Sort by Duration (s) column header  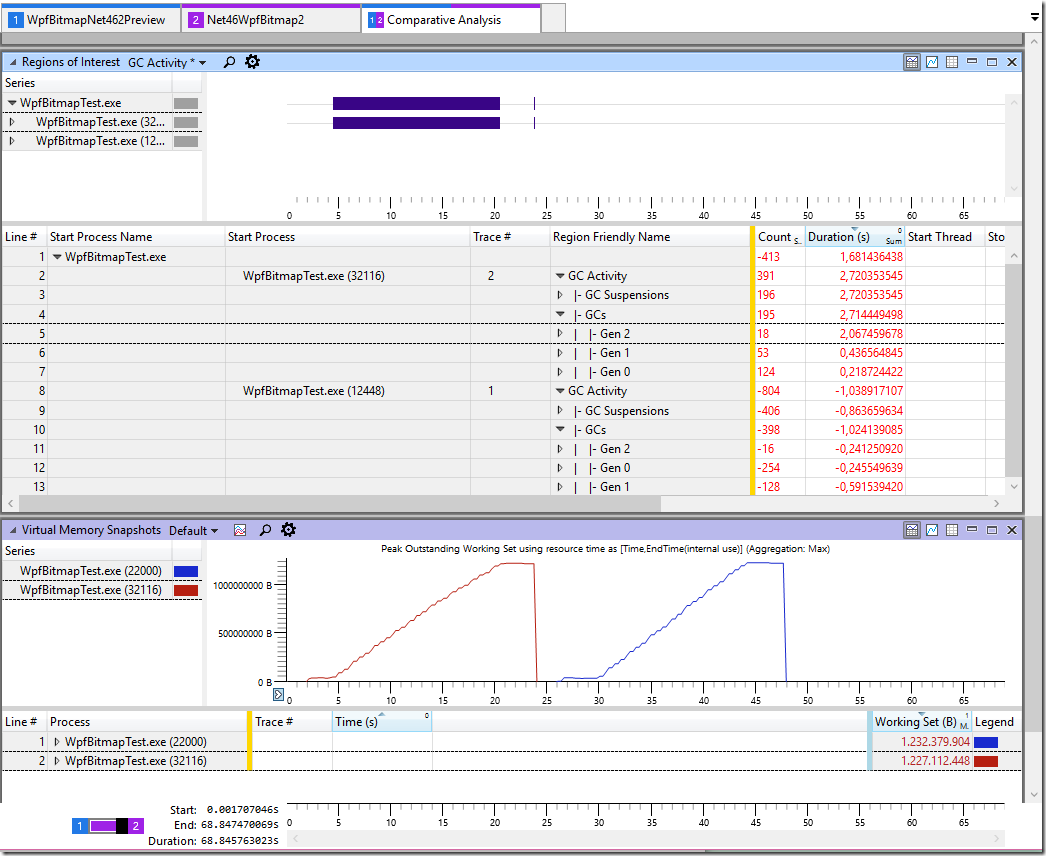(x=855, y=237)
